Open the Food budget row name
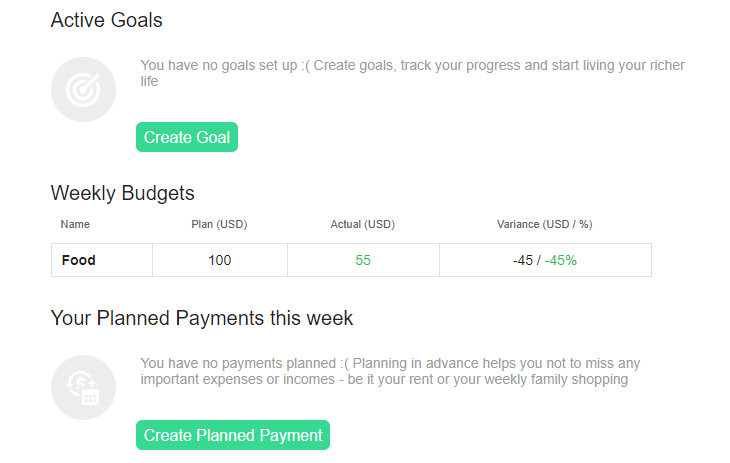 [79, 260]
